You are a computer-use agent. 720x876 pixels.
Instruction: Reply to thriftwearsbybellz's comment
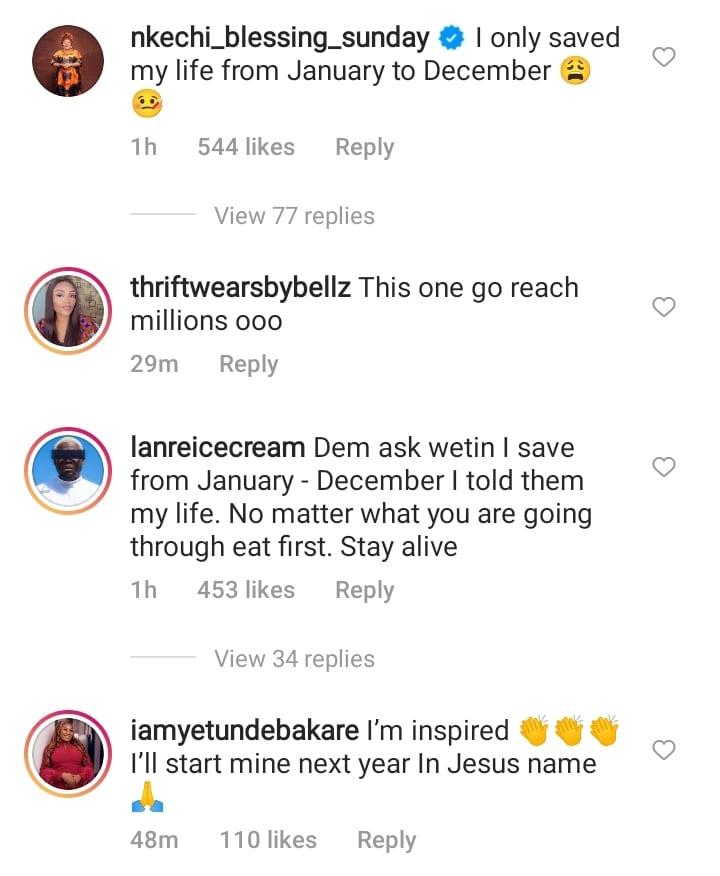coord(248,364)
